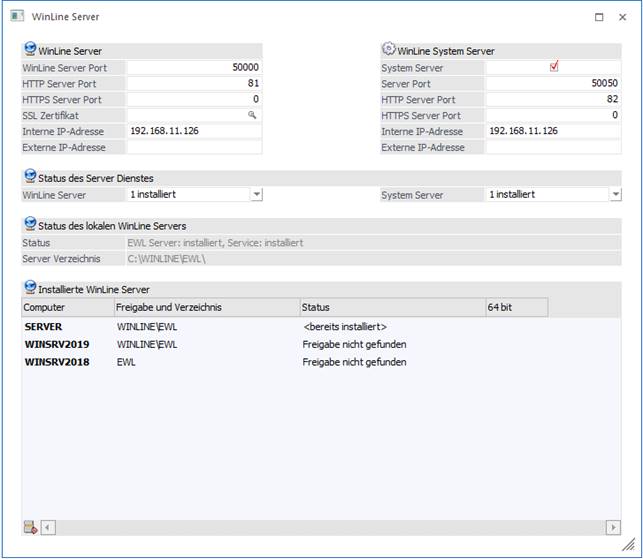Image resolution: width=643 pixels, height=559 pixels.
Task: Open the System Server status dropdown
Action: (615, 195)
